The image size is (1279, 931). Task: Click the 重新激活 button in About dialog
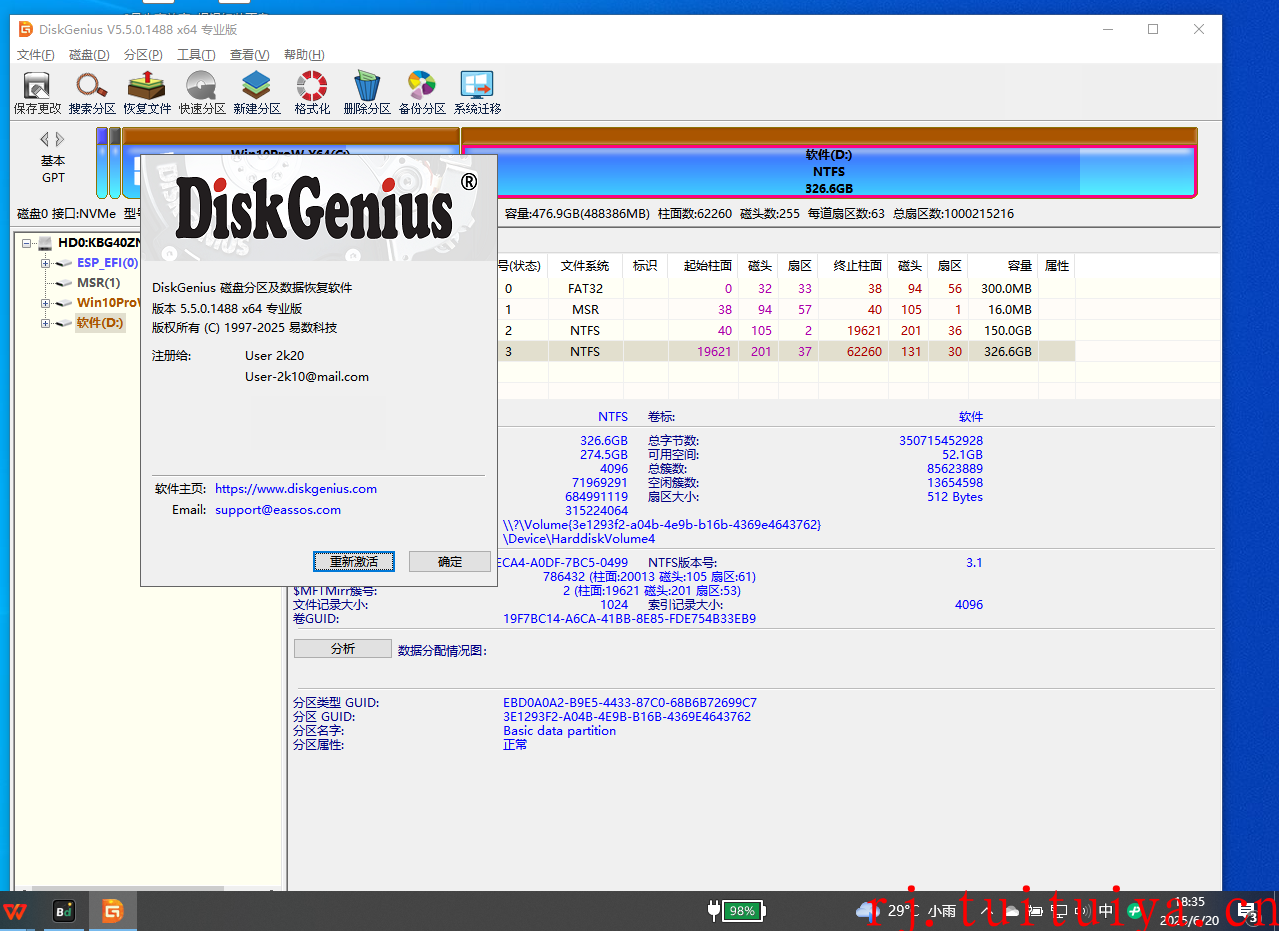(354, 562)
